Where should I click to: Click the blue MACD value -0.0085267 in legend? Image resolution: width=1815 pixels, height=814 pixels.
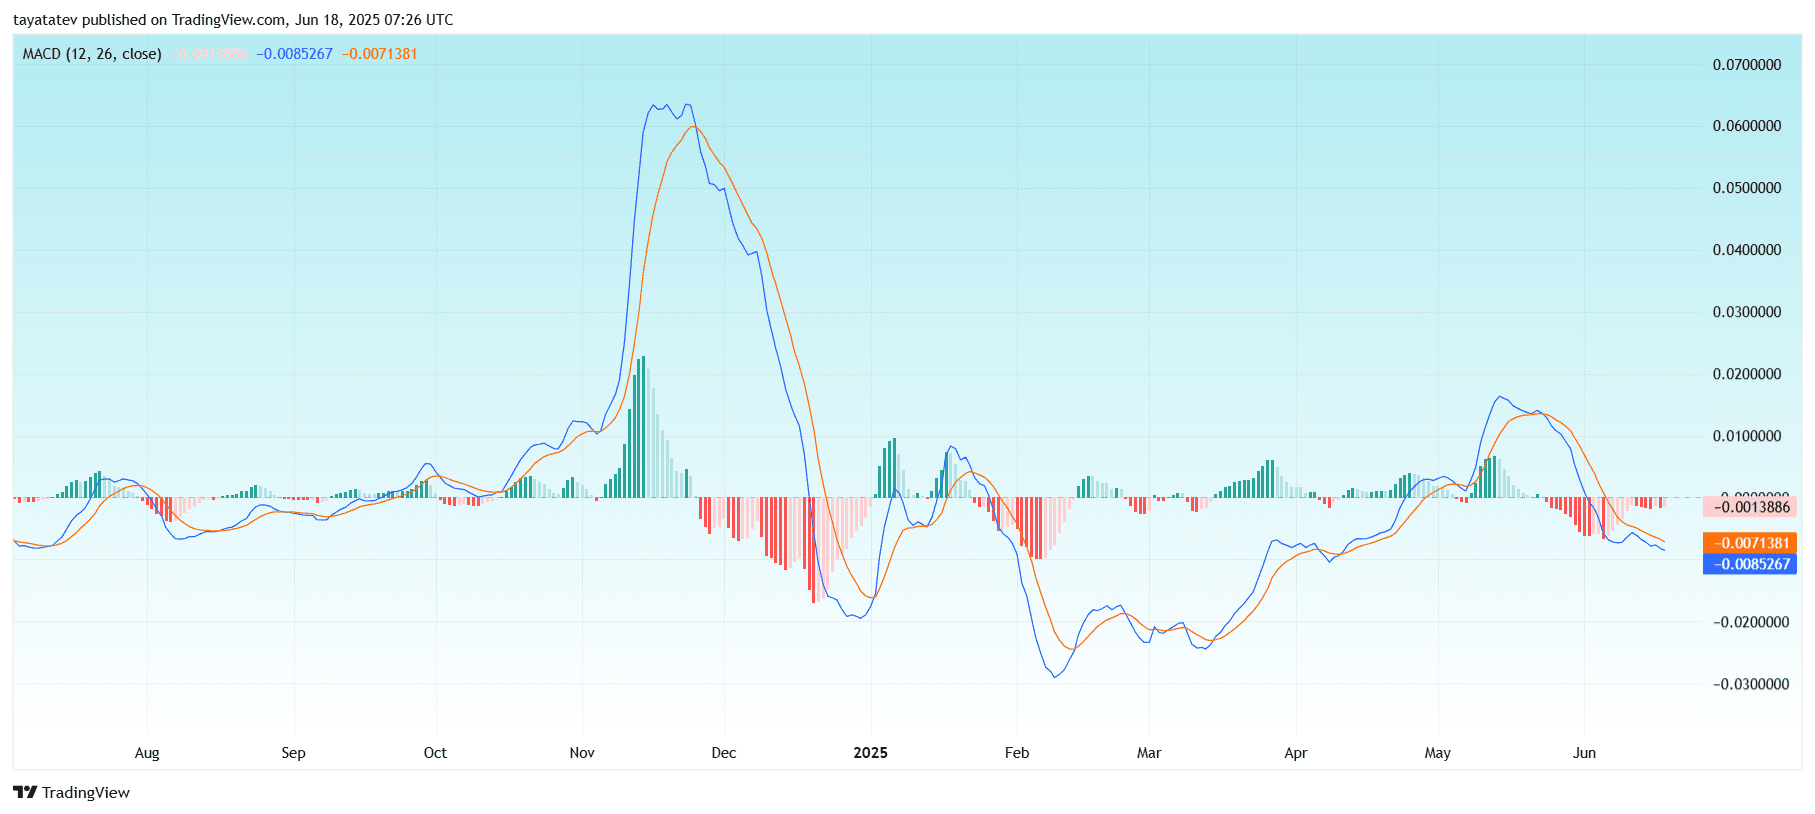coord(294,54)
